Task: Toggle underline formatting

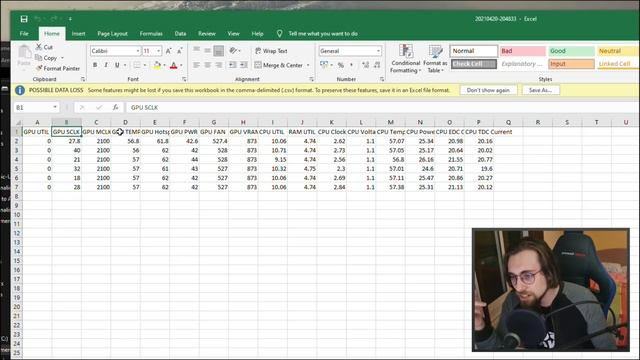Action: click(x=117, y=65)
